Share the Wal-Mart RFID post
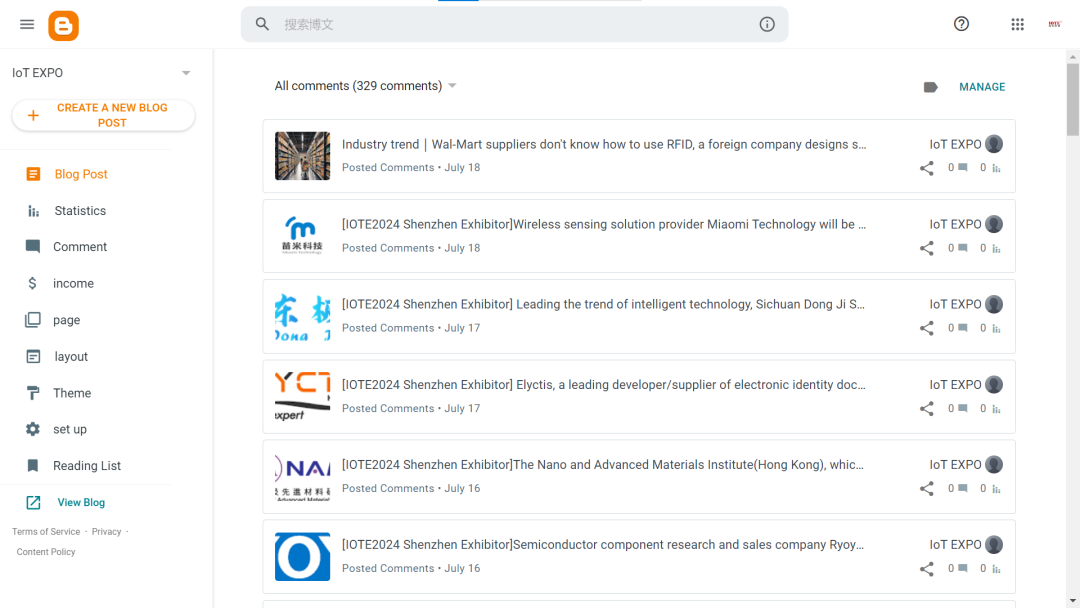1080x608 pixels. (x=926, y=168)
